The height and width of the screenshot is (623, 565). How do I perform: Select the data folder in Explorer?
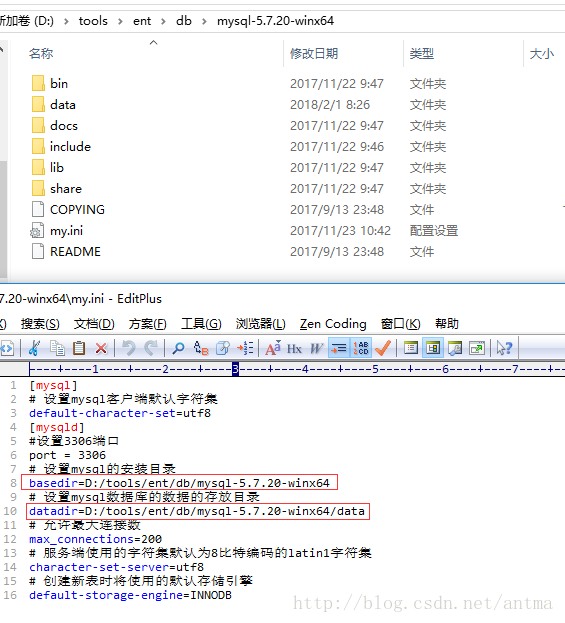pos(62,104)
